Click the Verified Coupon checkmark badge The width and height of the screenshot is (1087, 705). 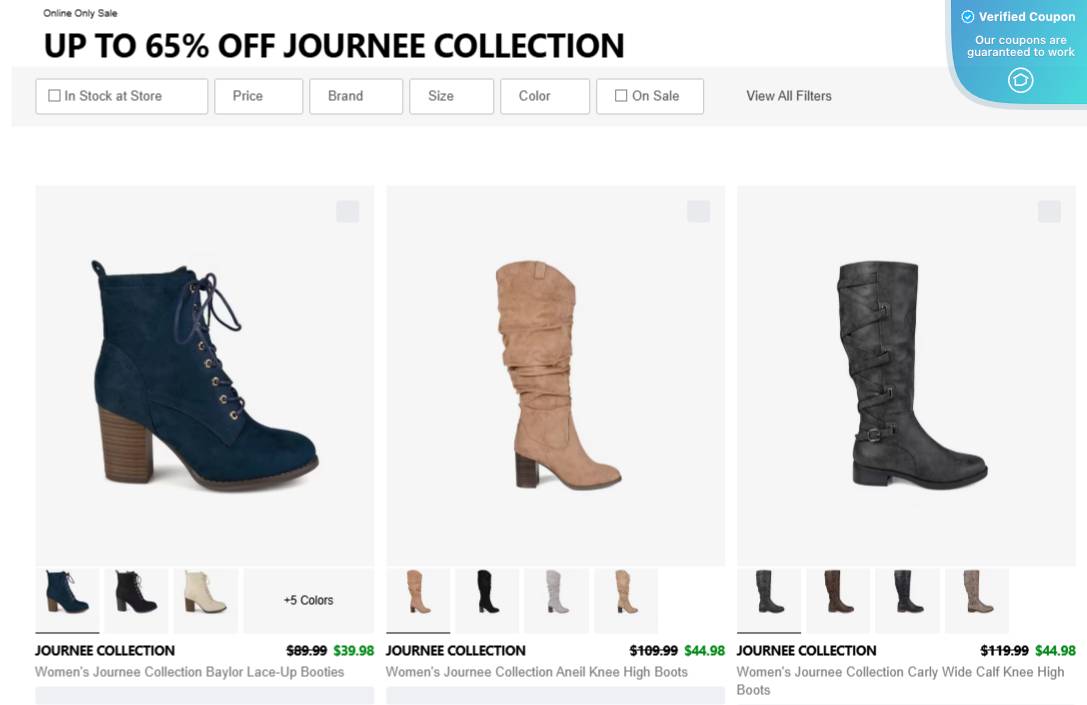click(x=967, y=17)
